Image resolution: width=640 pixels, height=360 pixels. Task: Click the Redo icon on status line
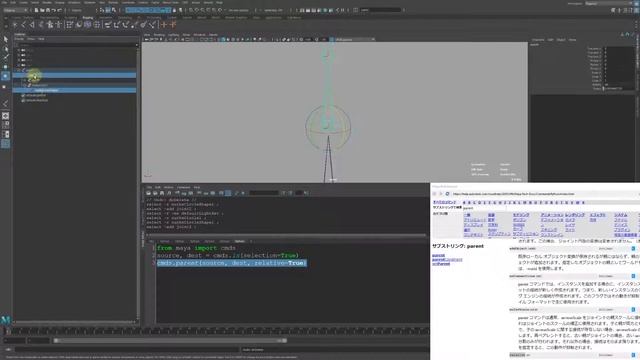coord(61,10)
